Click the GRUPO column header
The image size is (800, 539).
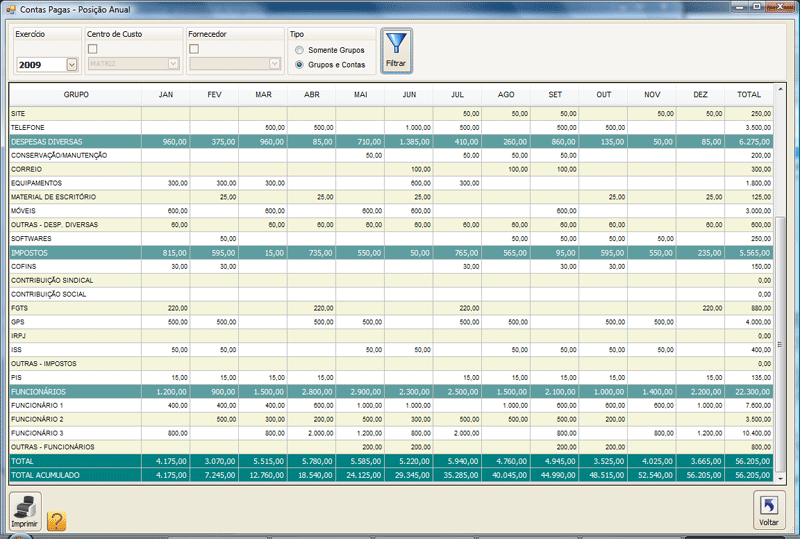click(x=76, y=94)
